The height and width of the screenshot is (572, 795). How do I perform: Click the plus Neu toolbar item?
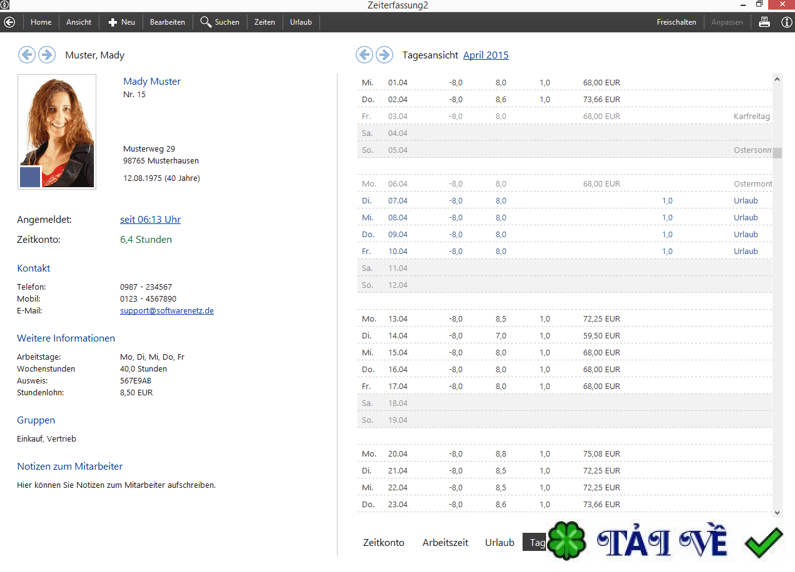[x=122, y=22]
